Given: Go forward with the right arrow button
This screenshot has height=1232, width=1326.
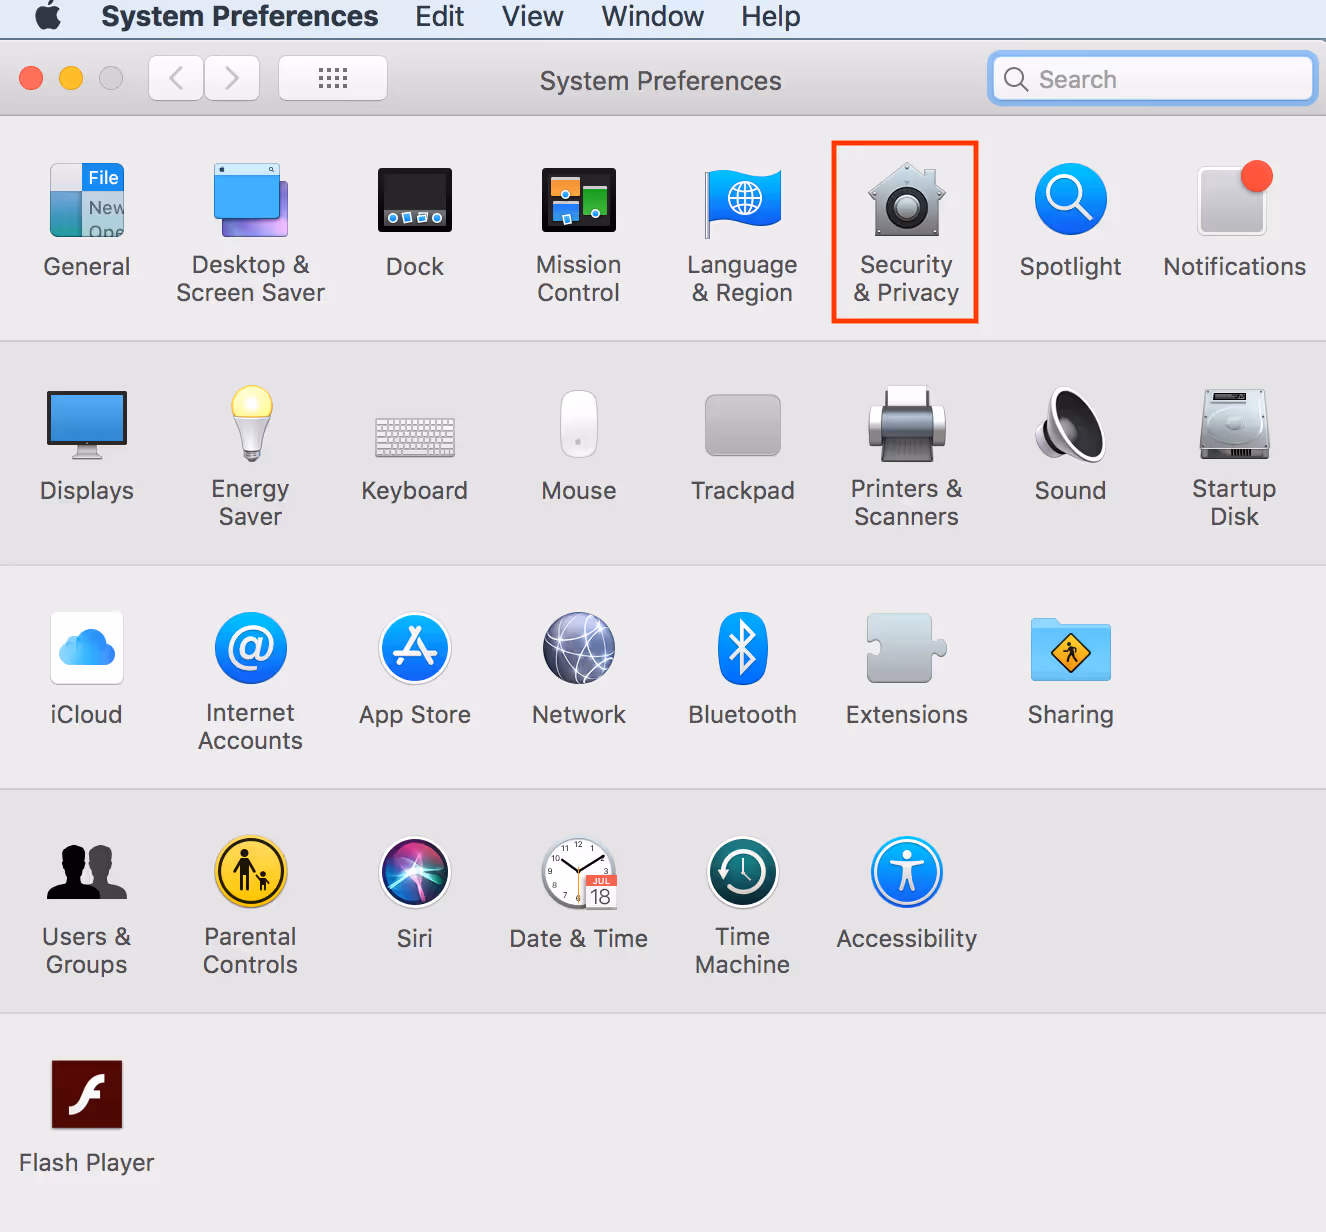Looking at the screenshot, I should pyautogui.click(x=232, y=78).
